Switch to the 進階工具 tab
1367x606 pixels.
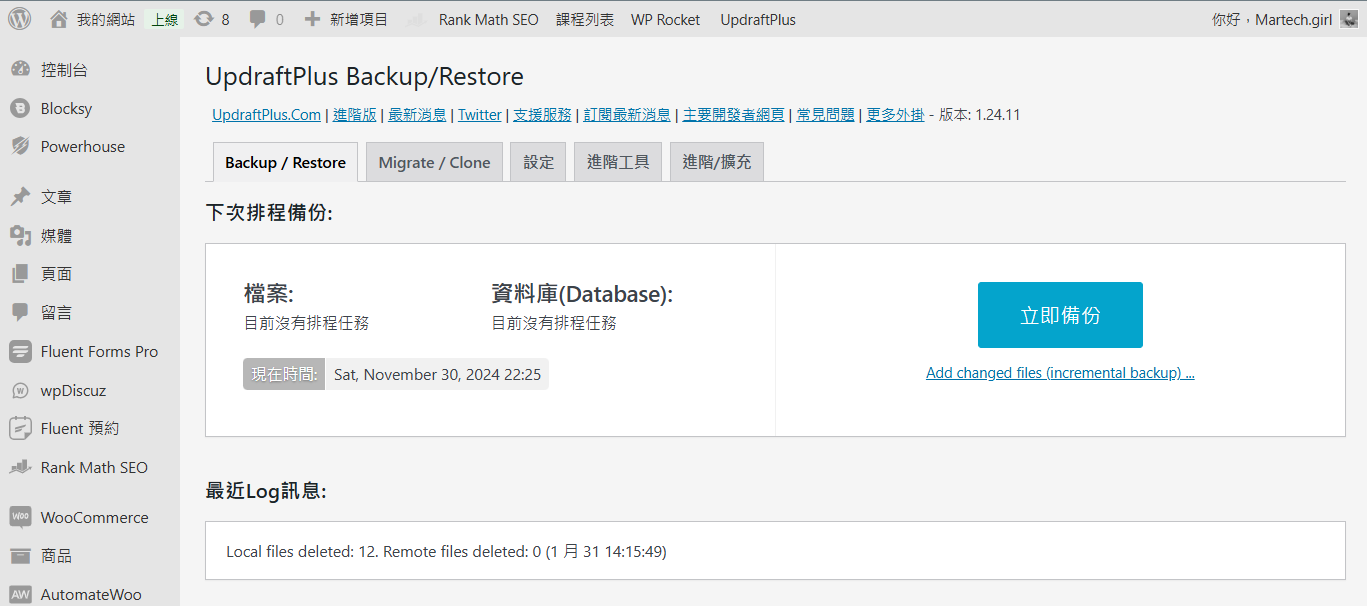pyautogui.click(x=618, y=162)
